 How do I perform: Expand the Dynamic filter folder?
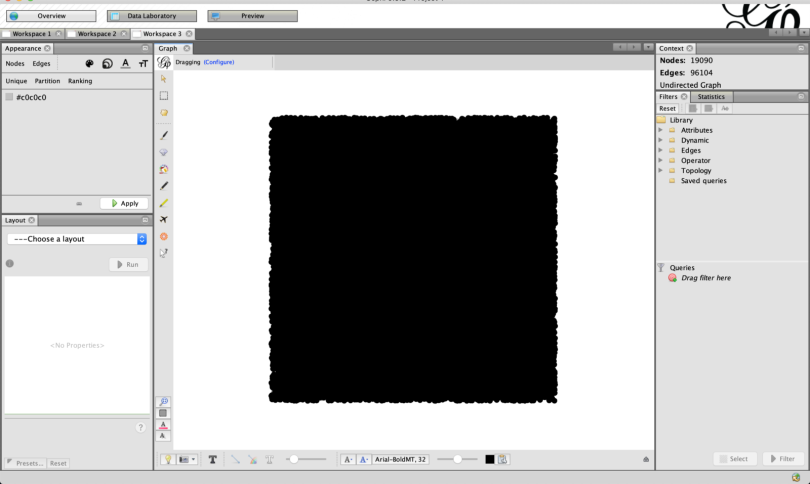coord(661,140)
